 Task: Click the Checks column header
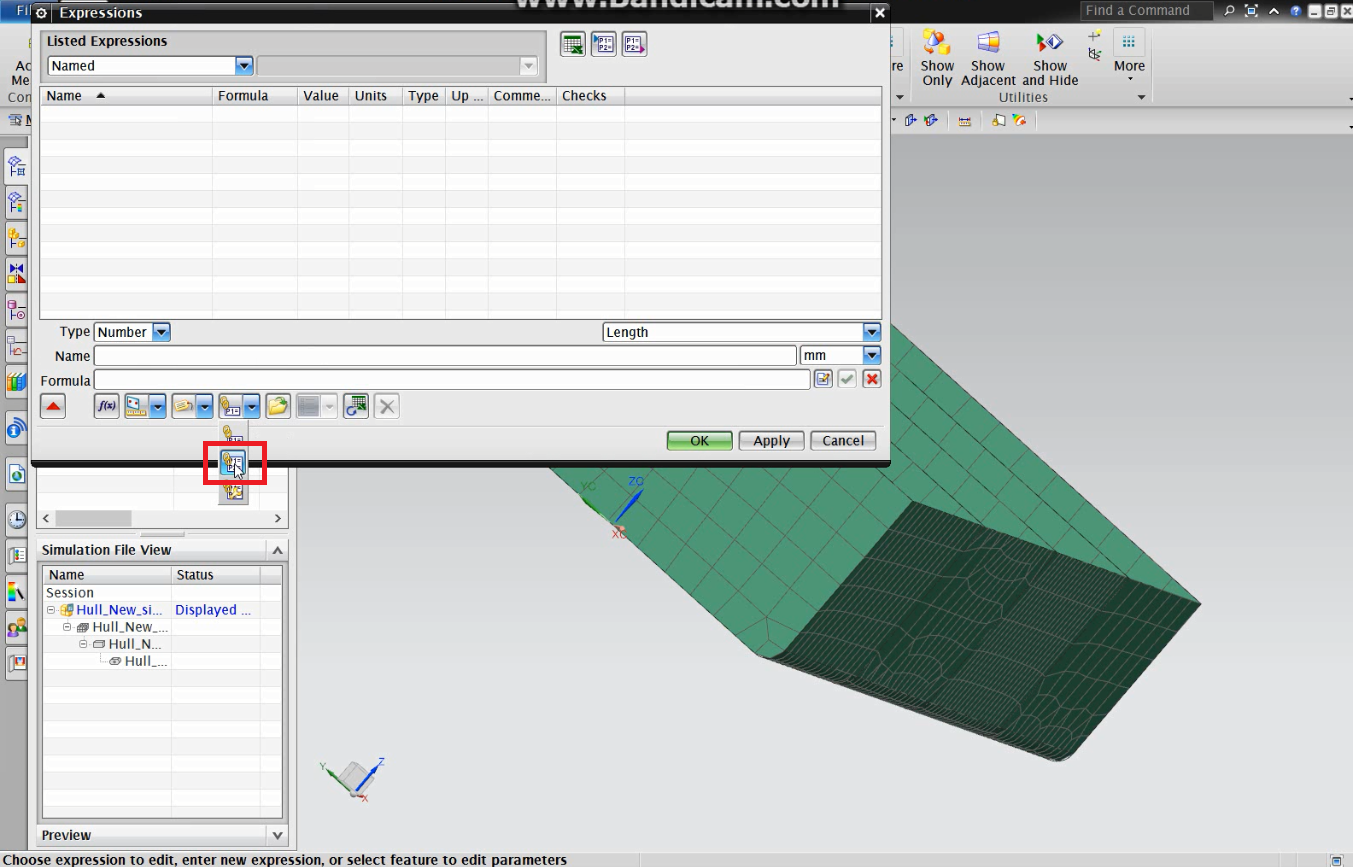590,96
